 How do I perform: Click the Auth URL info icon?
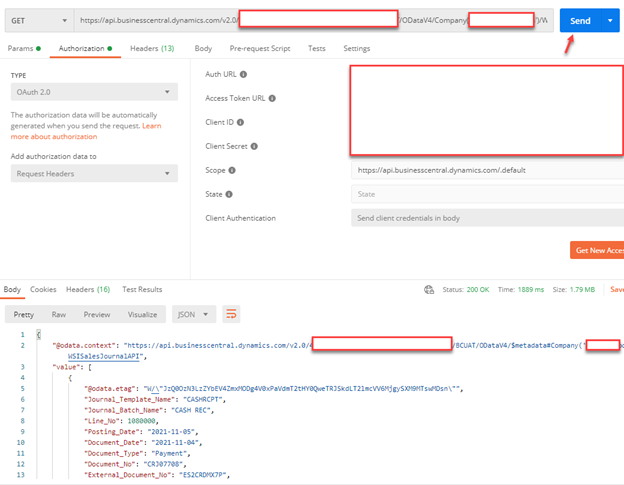tap(244, 74)
